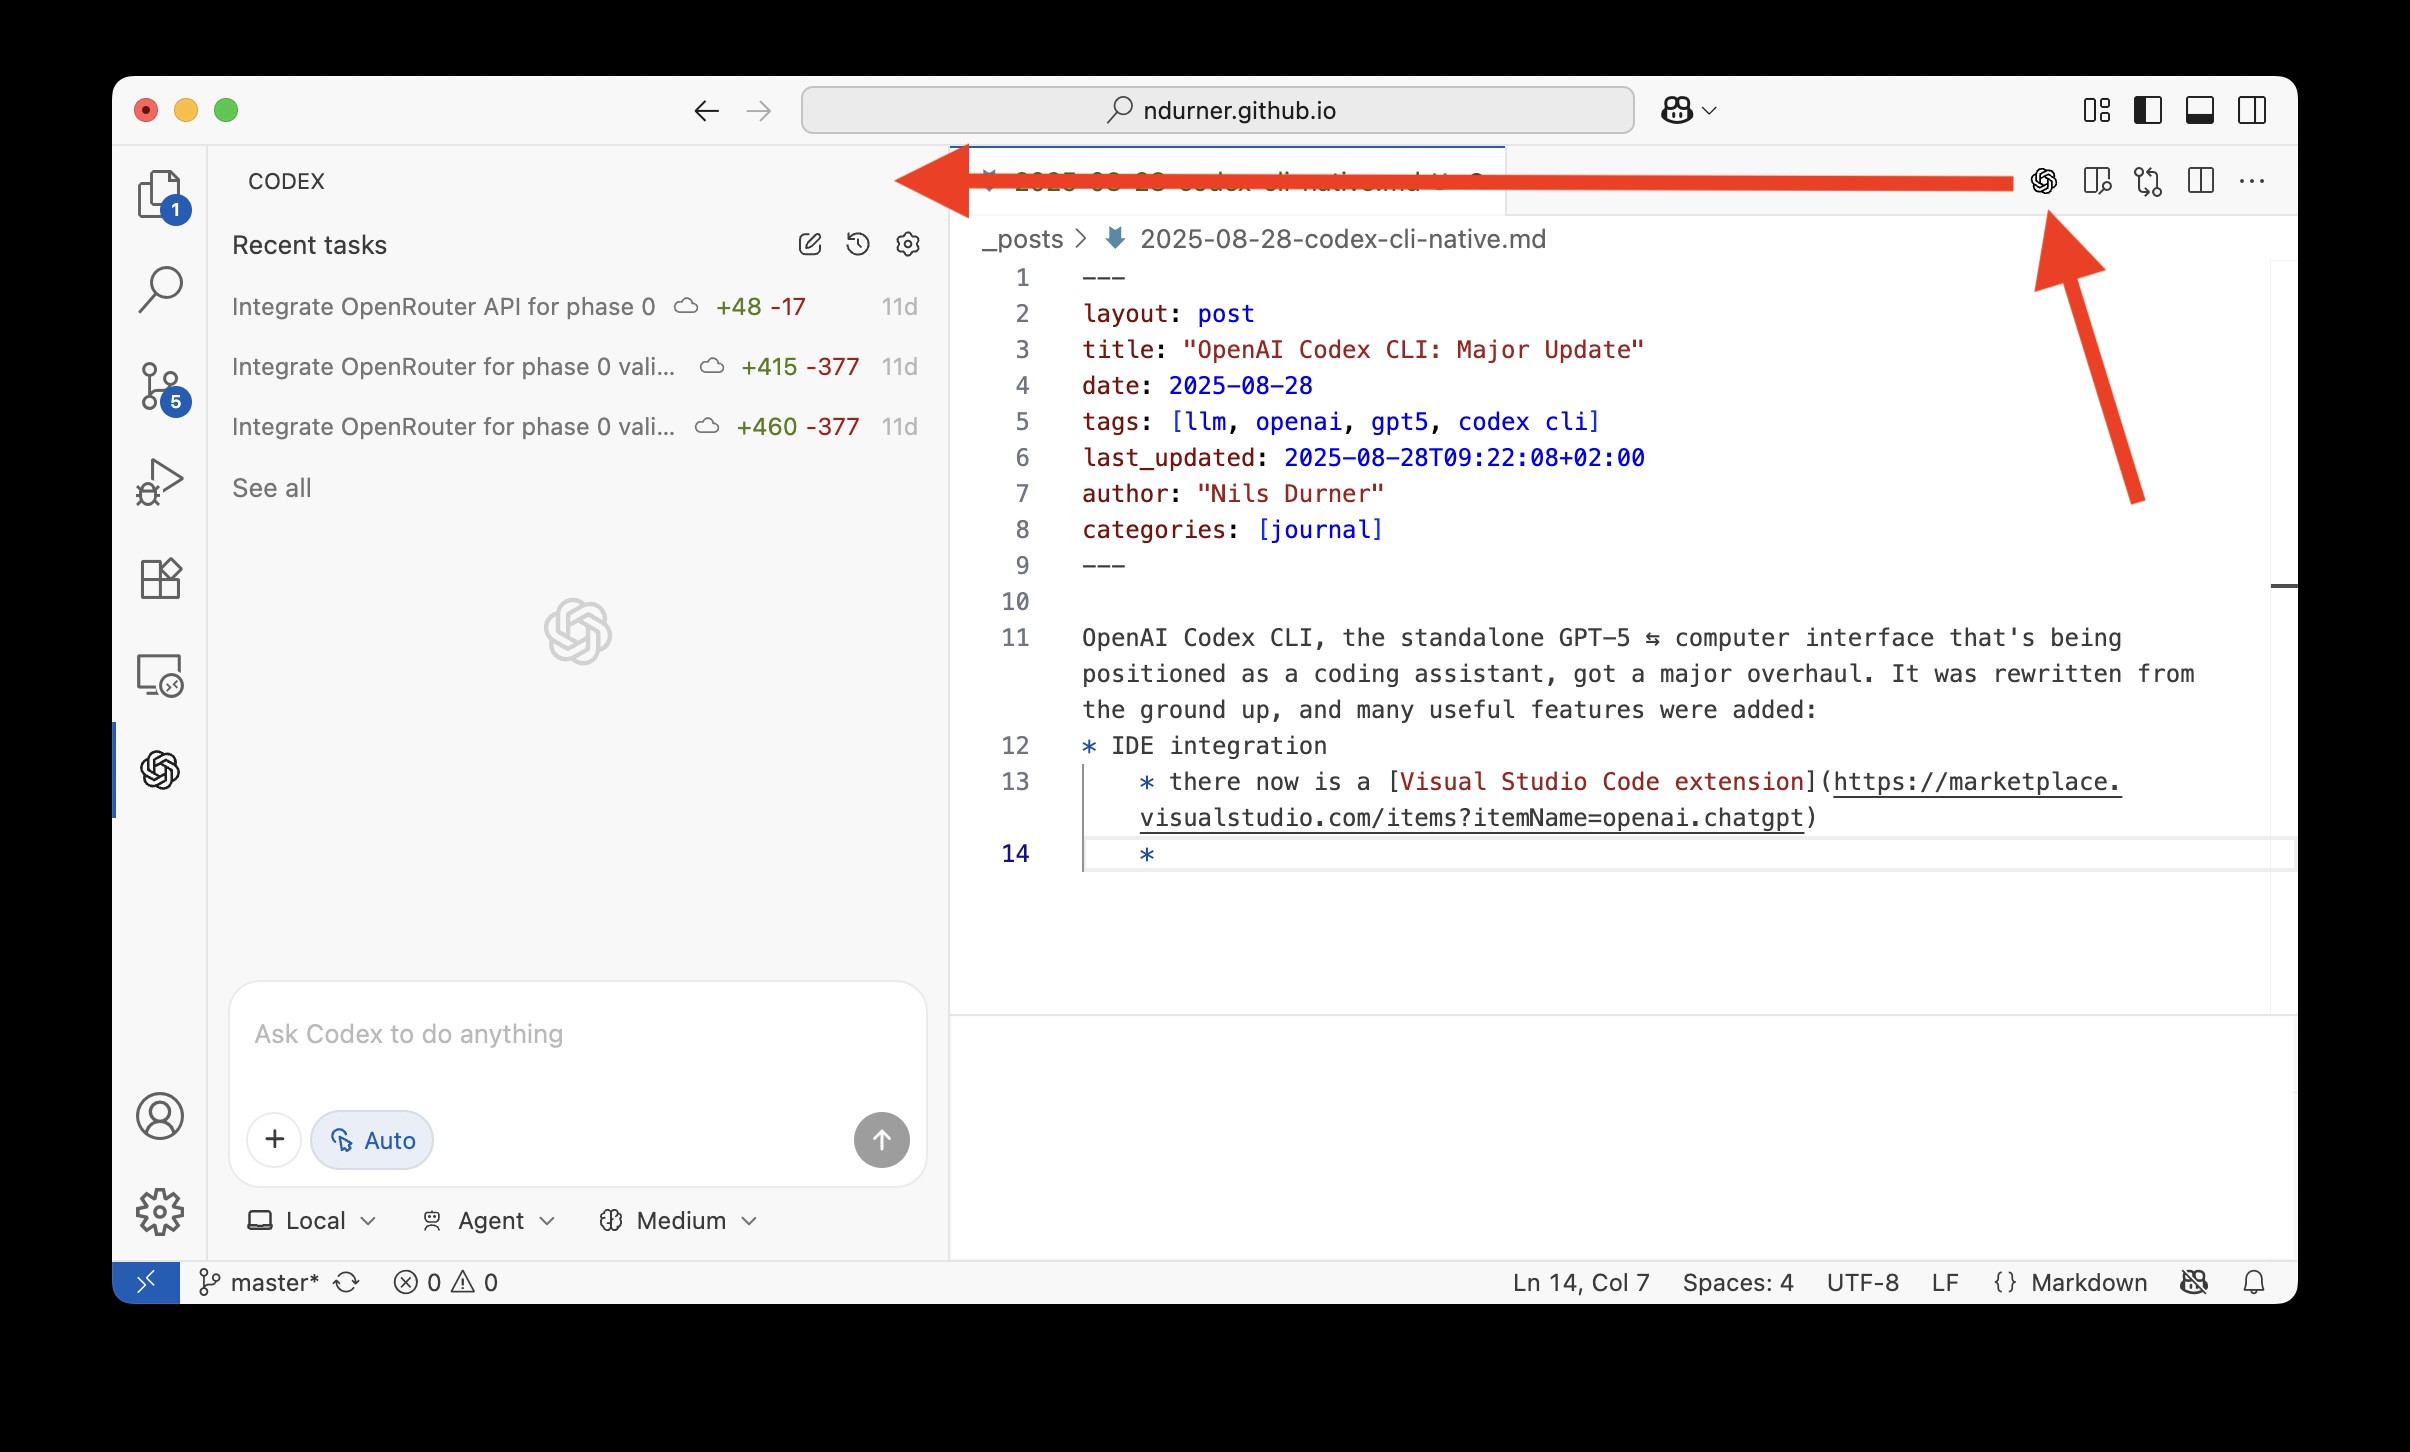The width and height of the screenshot is (2410, 1452).
Task: Click the CODEX panel header
Action: click(x=286, y=181)
